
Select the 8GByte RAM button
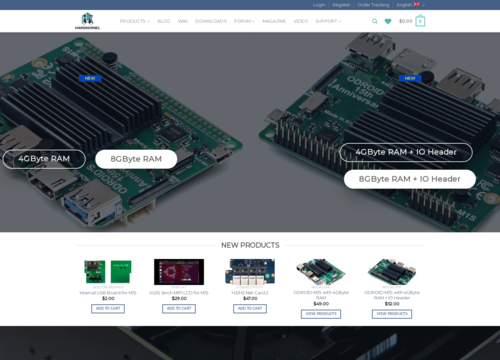[x=136, y=159]
